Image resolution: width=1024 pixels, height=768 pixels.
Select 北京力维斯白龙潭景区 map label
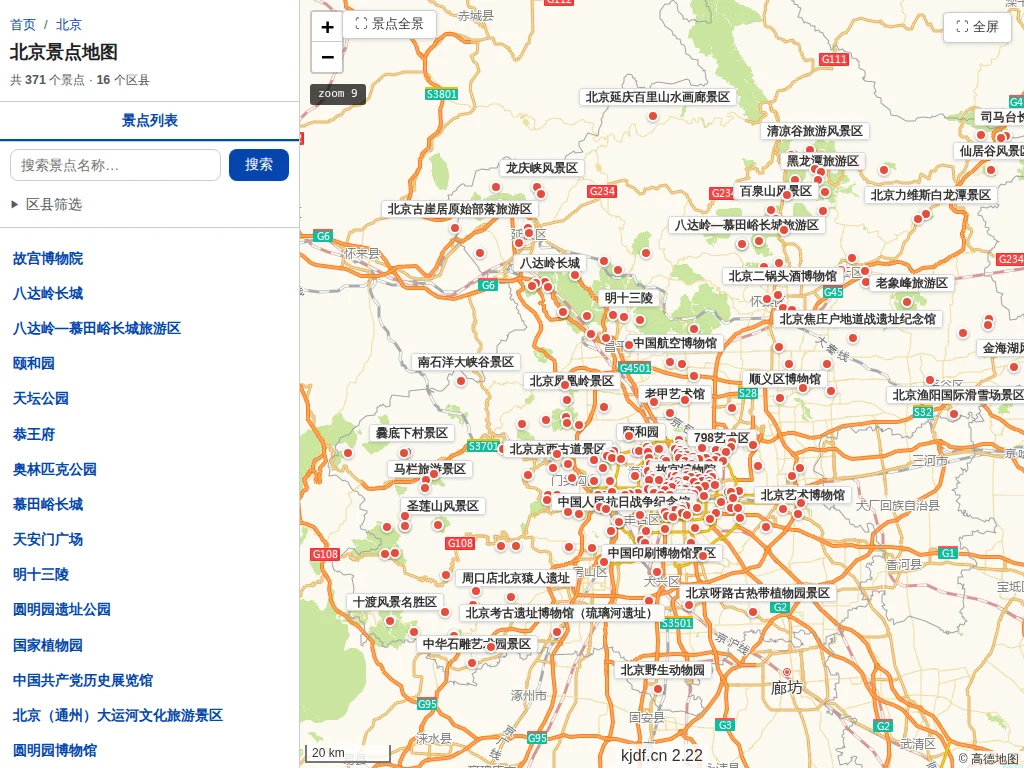[x=931, y=195]
